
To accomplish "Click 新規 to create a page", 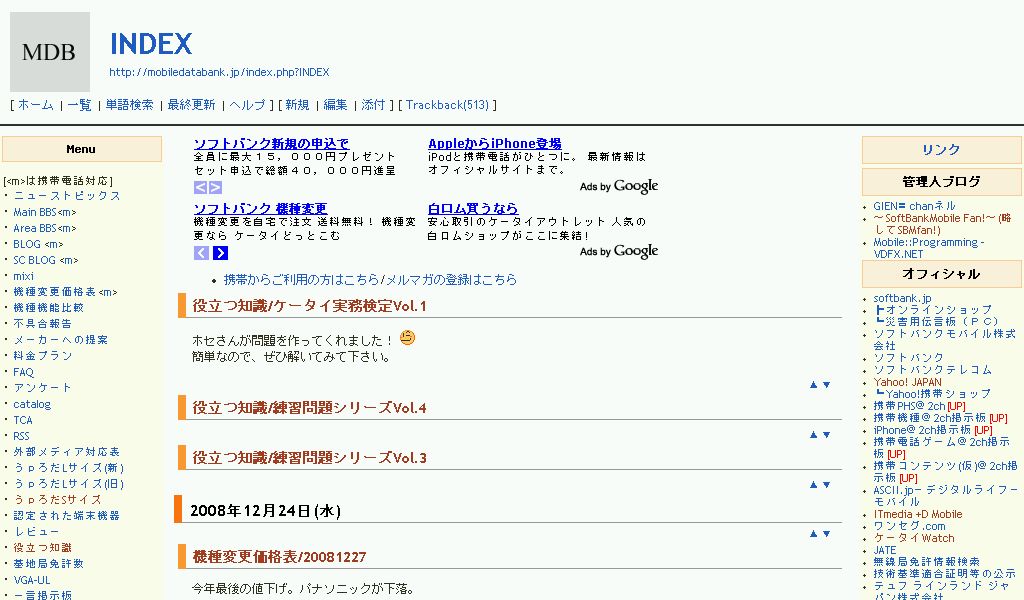I will [297, 104].
